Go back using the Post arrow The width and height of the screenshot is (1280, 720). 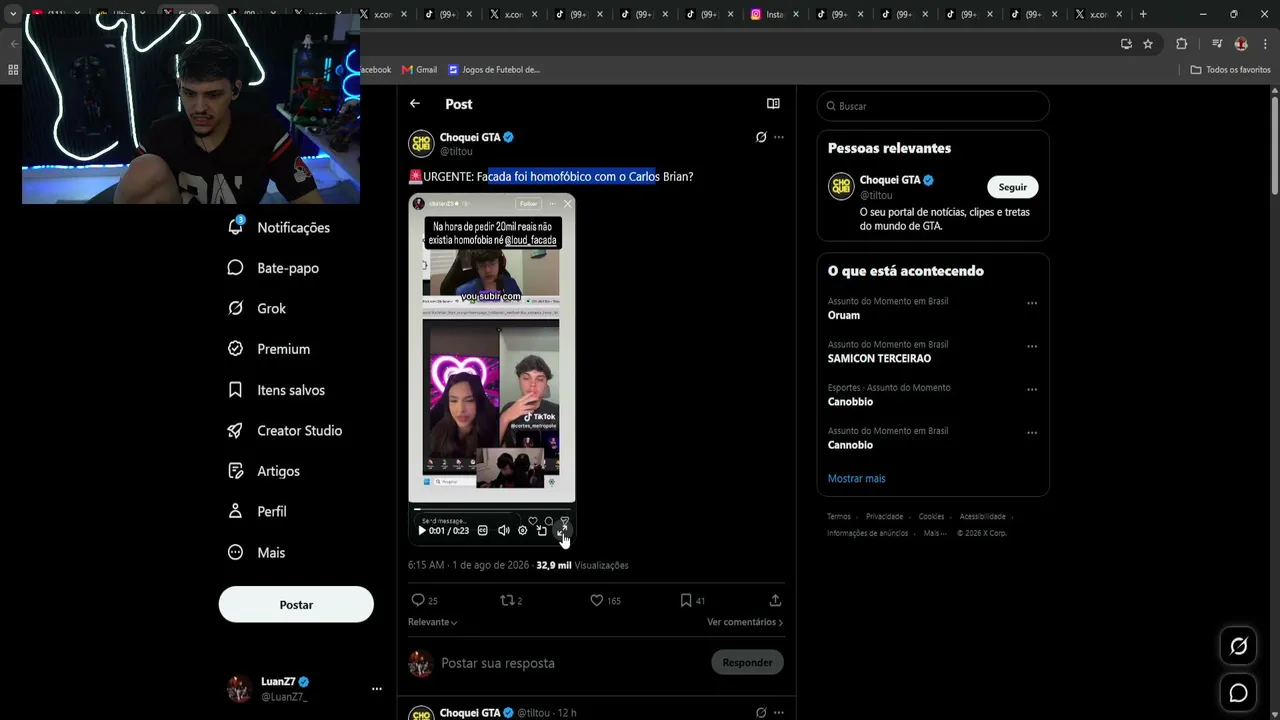[415, 104]
